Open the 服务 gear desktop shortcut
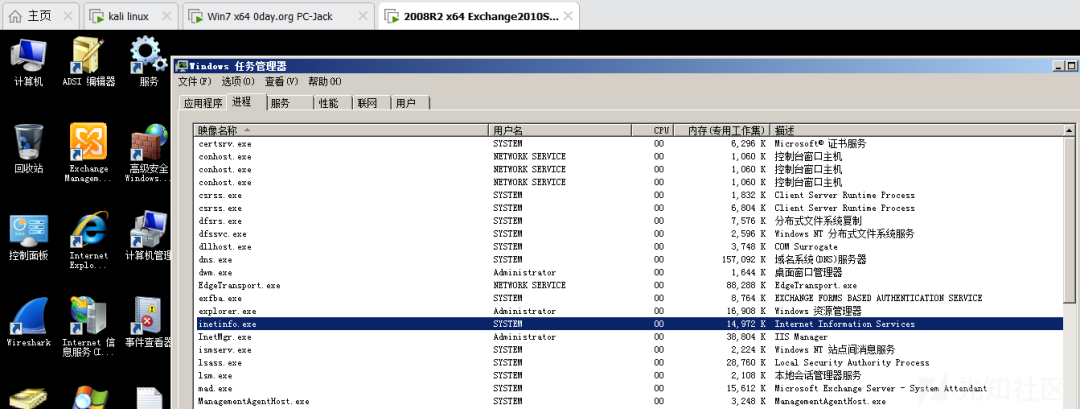Image resolution: width=1080 pixels, height=409 pixels. pos(149,61)
